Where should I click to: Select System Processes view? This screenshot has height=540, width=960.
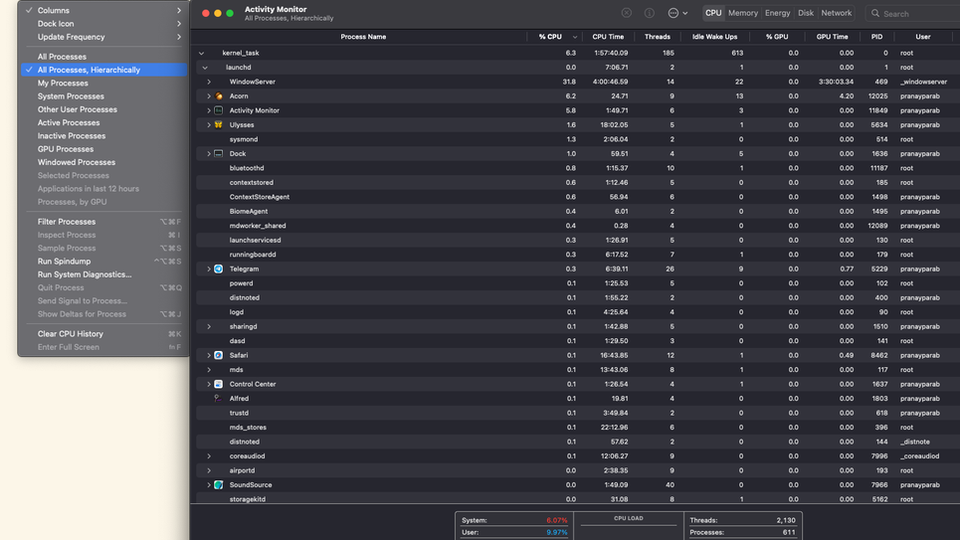point(103,96)
